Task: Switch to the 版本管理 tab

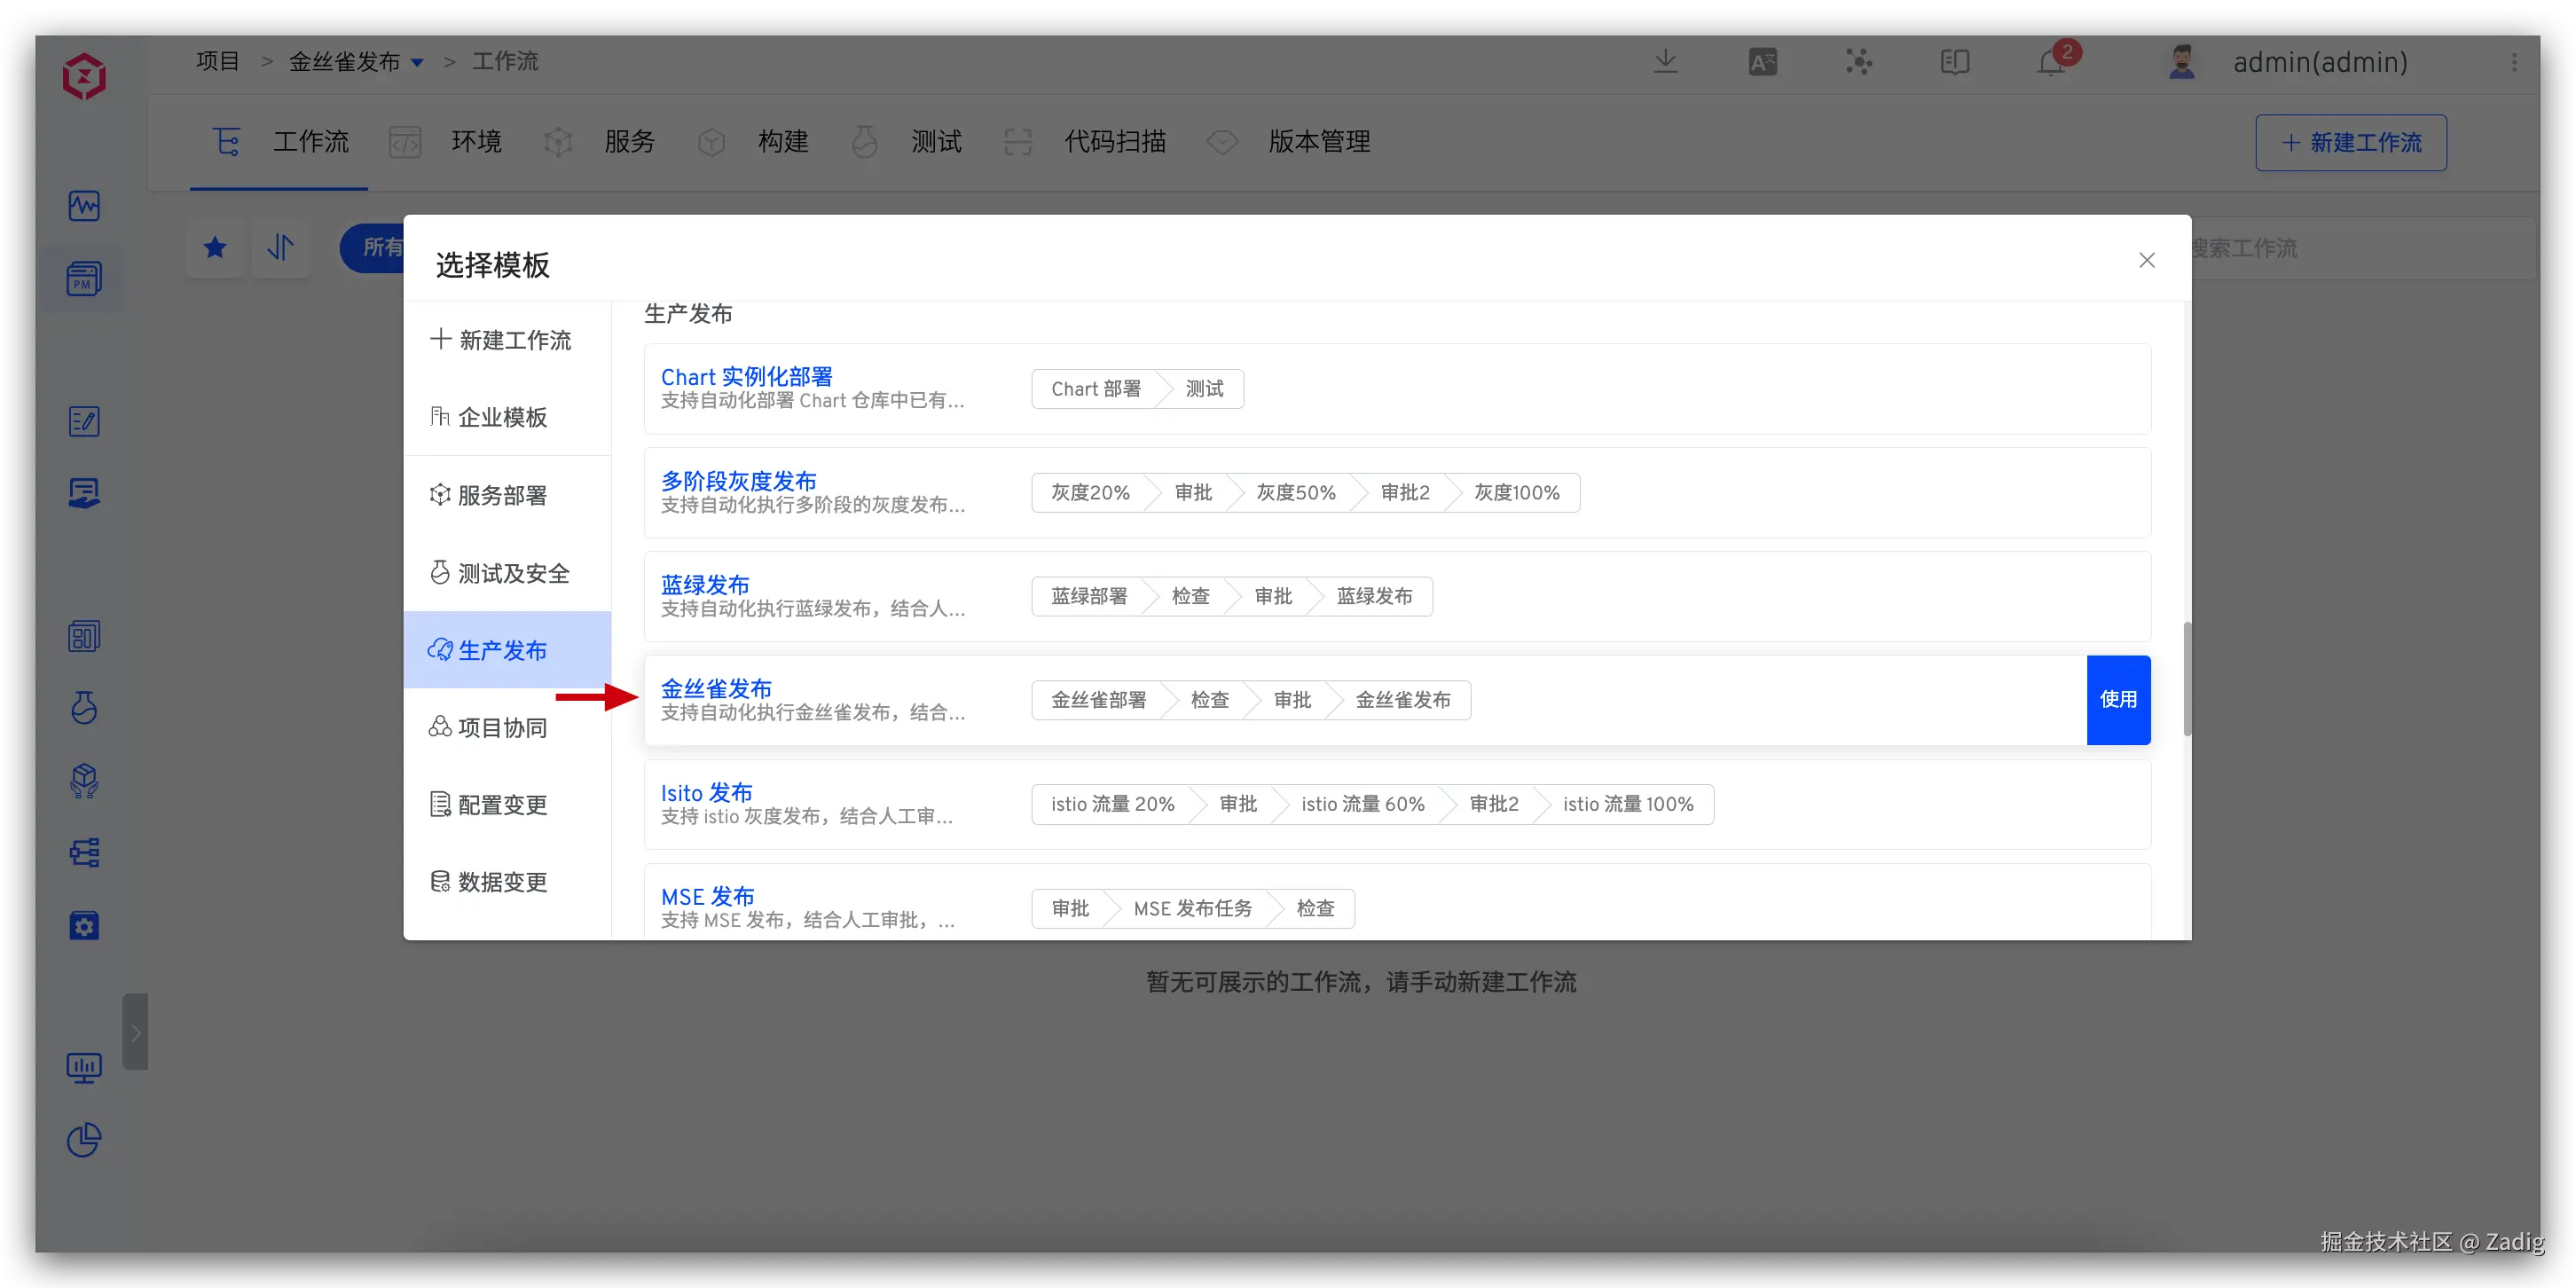Action: 1288,142
